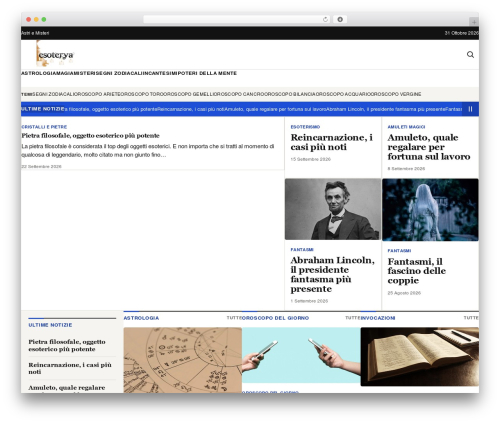Click the ghost bride image thumbnail

[x=430, y=210]
